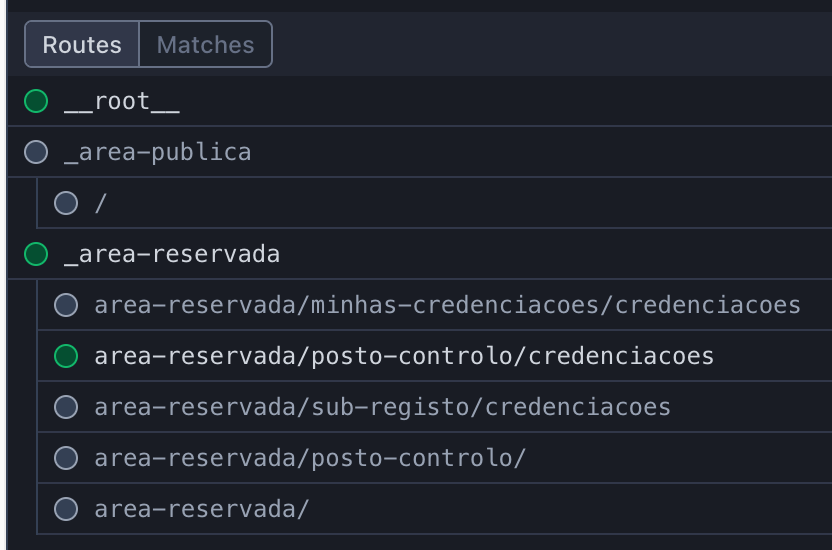The width and height of the screenshot is (832, 550).
Task: Open the _area-reservada layout route
Action: pos(171,254)
